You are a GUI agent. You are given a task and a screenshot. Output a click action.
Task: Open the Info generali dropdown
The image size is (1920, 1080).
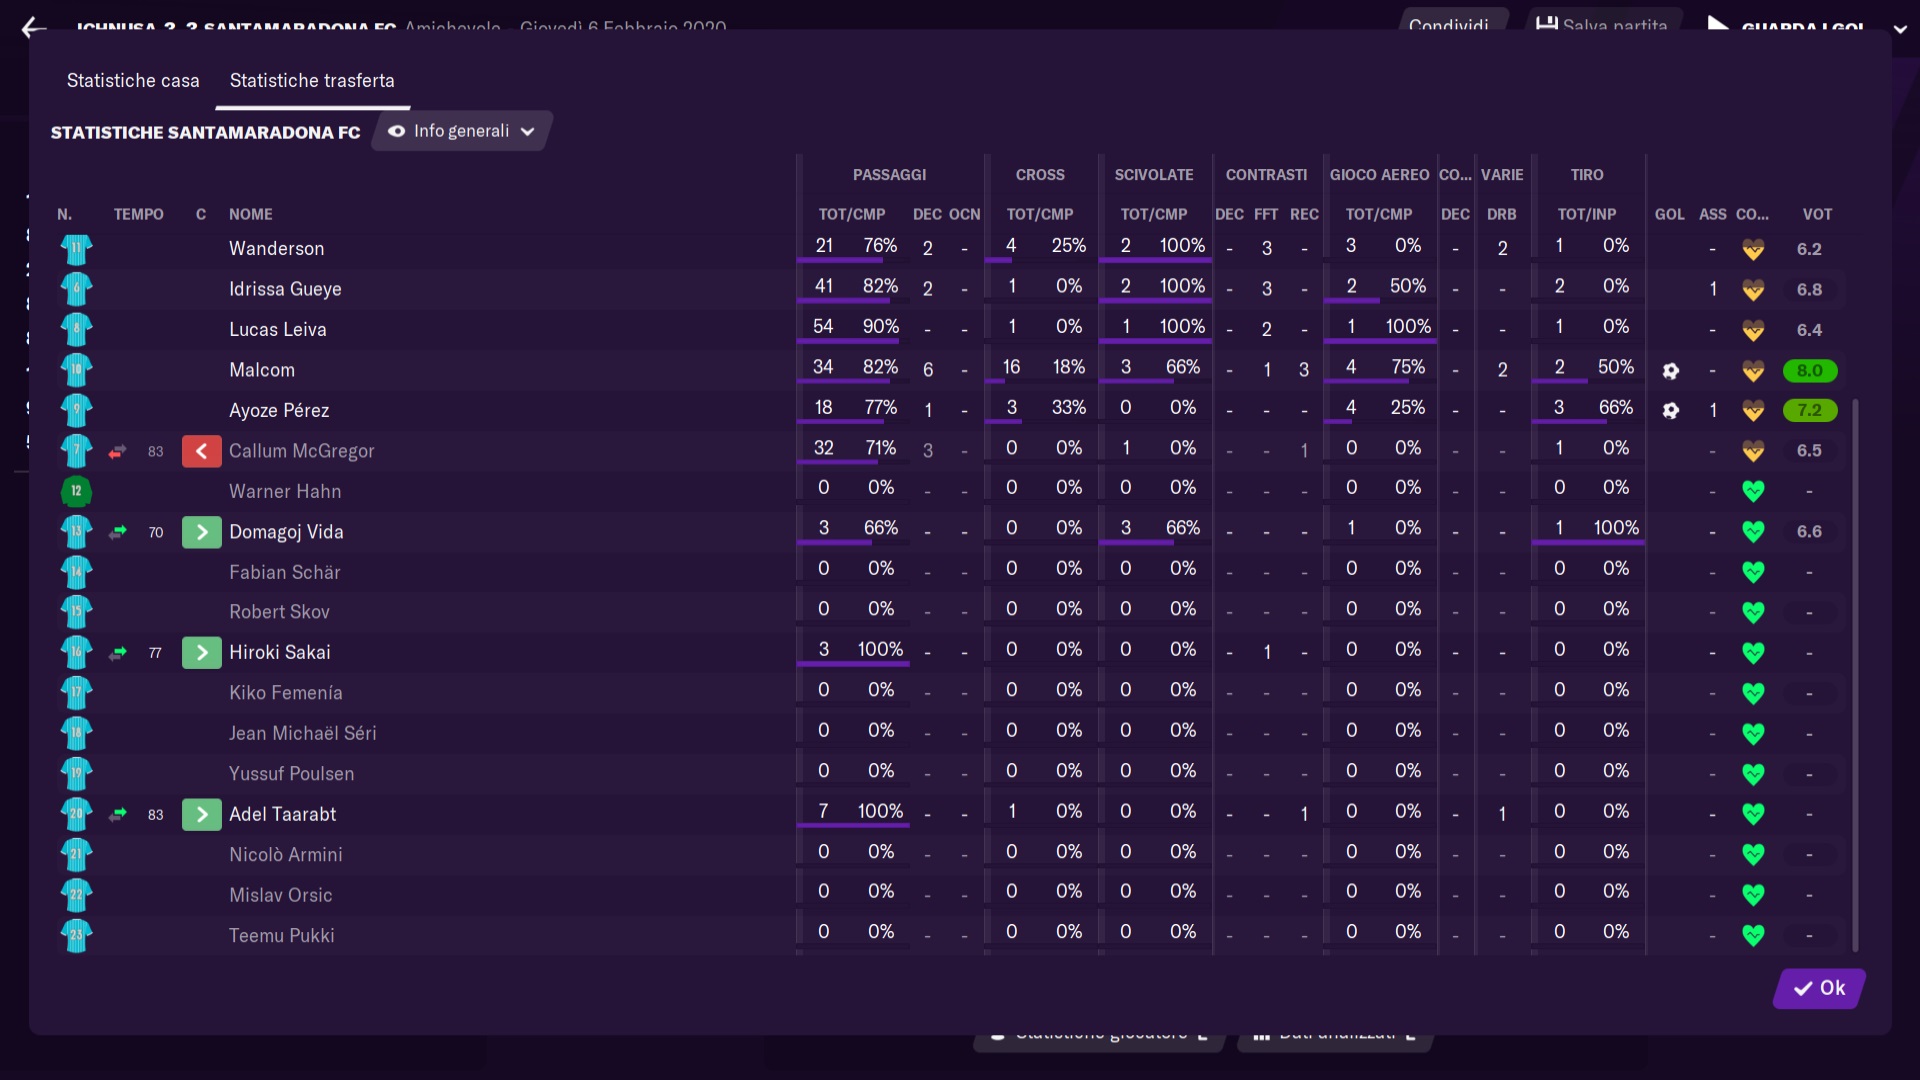(x=462, y=131)
